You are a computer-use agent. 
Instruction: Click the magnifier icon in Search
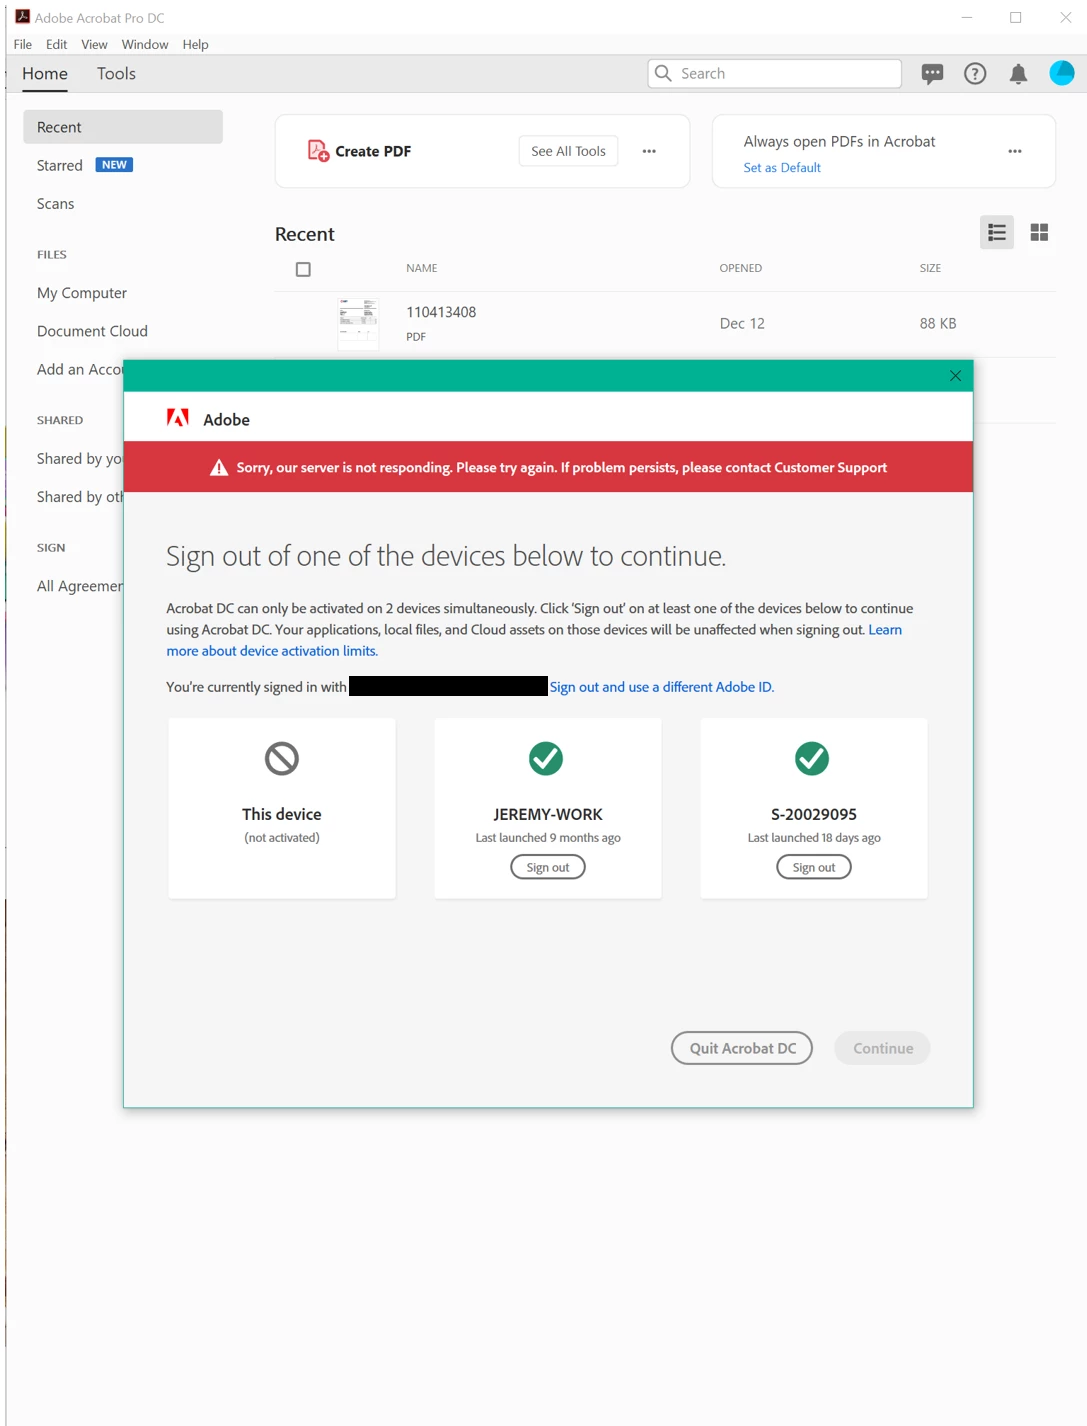[x=663, y=73]
